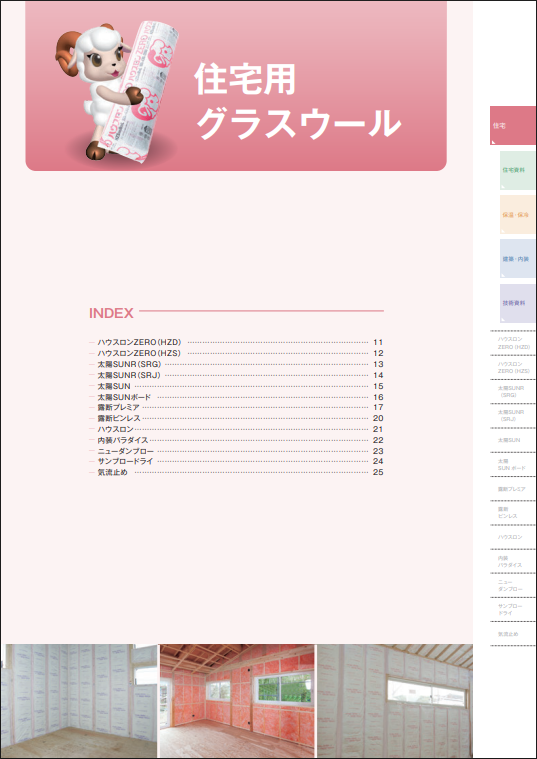Click index entry 内装パラダイス
The image size is (537, 759).
(x=236, y=440)
